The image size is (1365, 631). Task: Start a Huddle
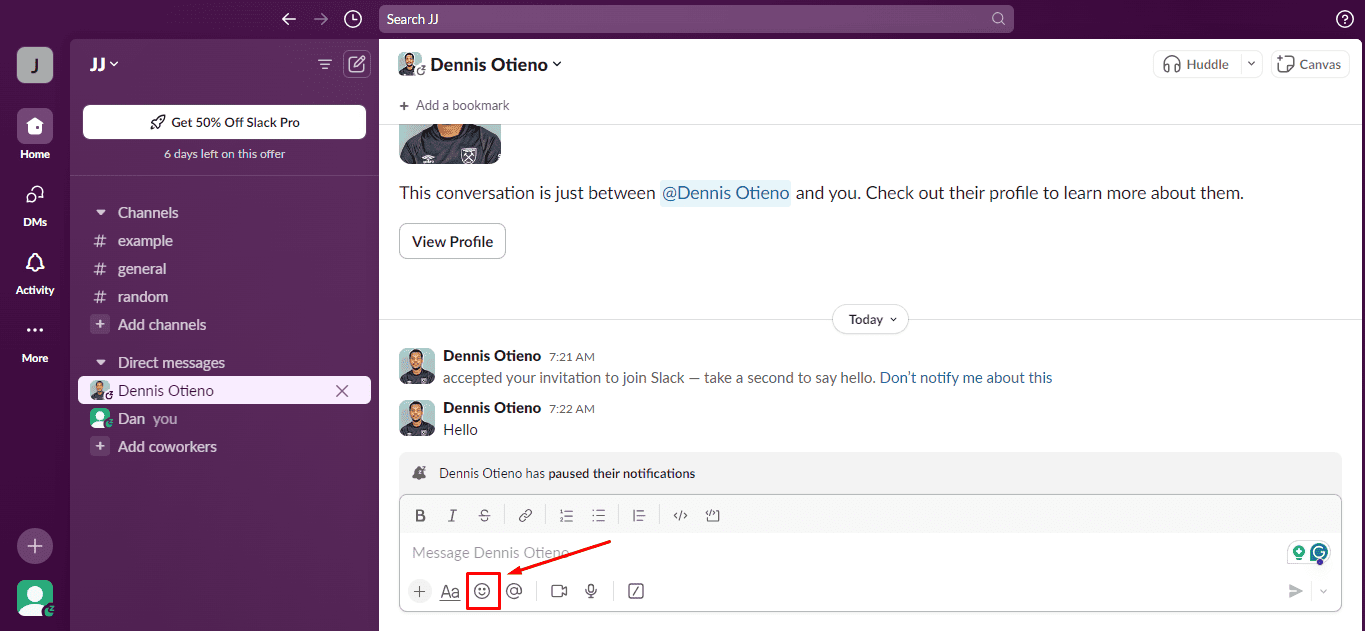[1197, 64]
